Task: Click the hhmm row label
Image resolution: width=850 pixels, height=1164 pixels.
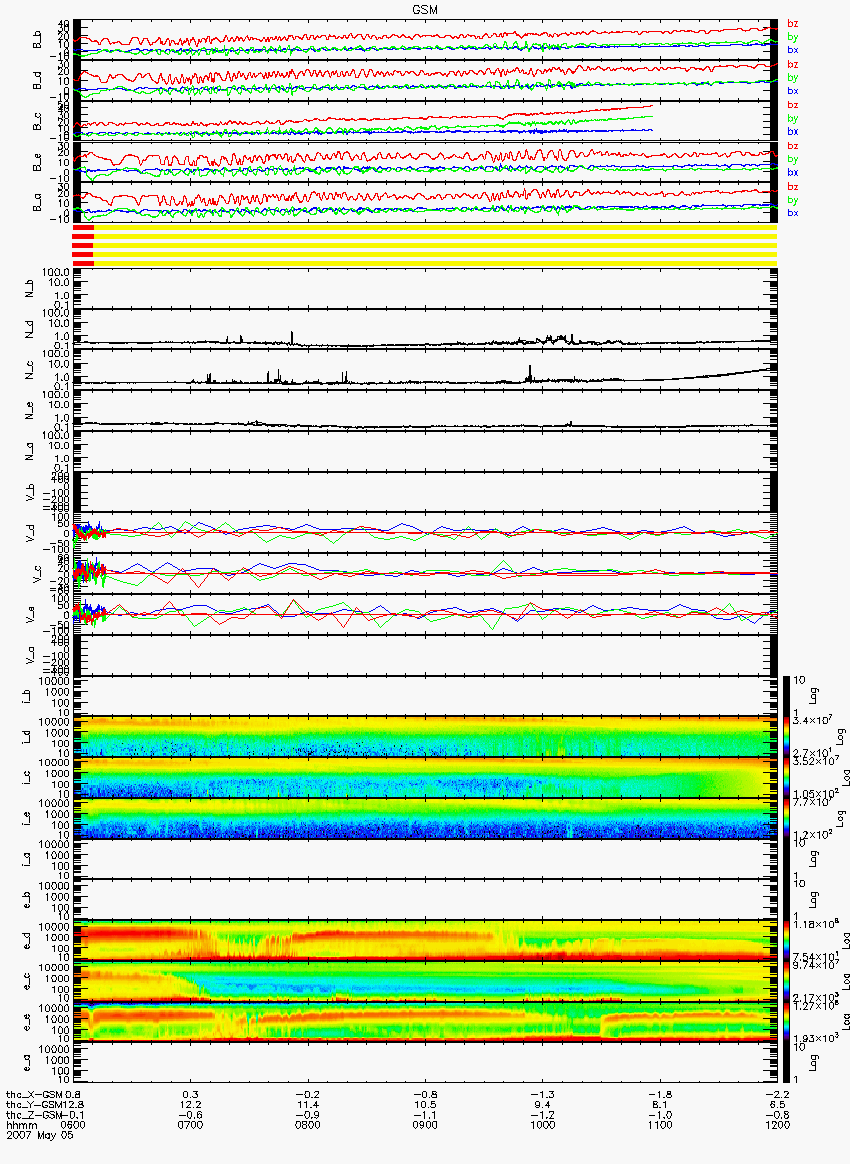Action: 22,1125
